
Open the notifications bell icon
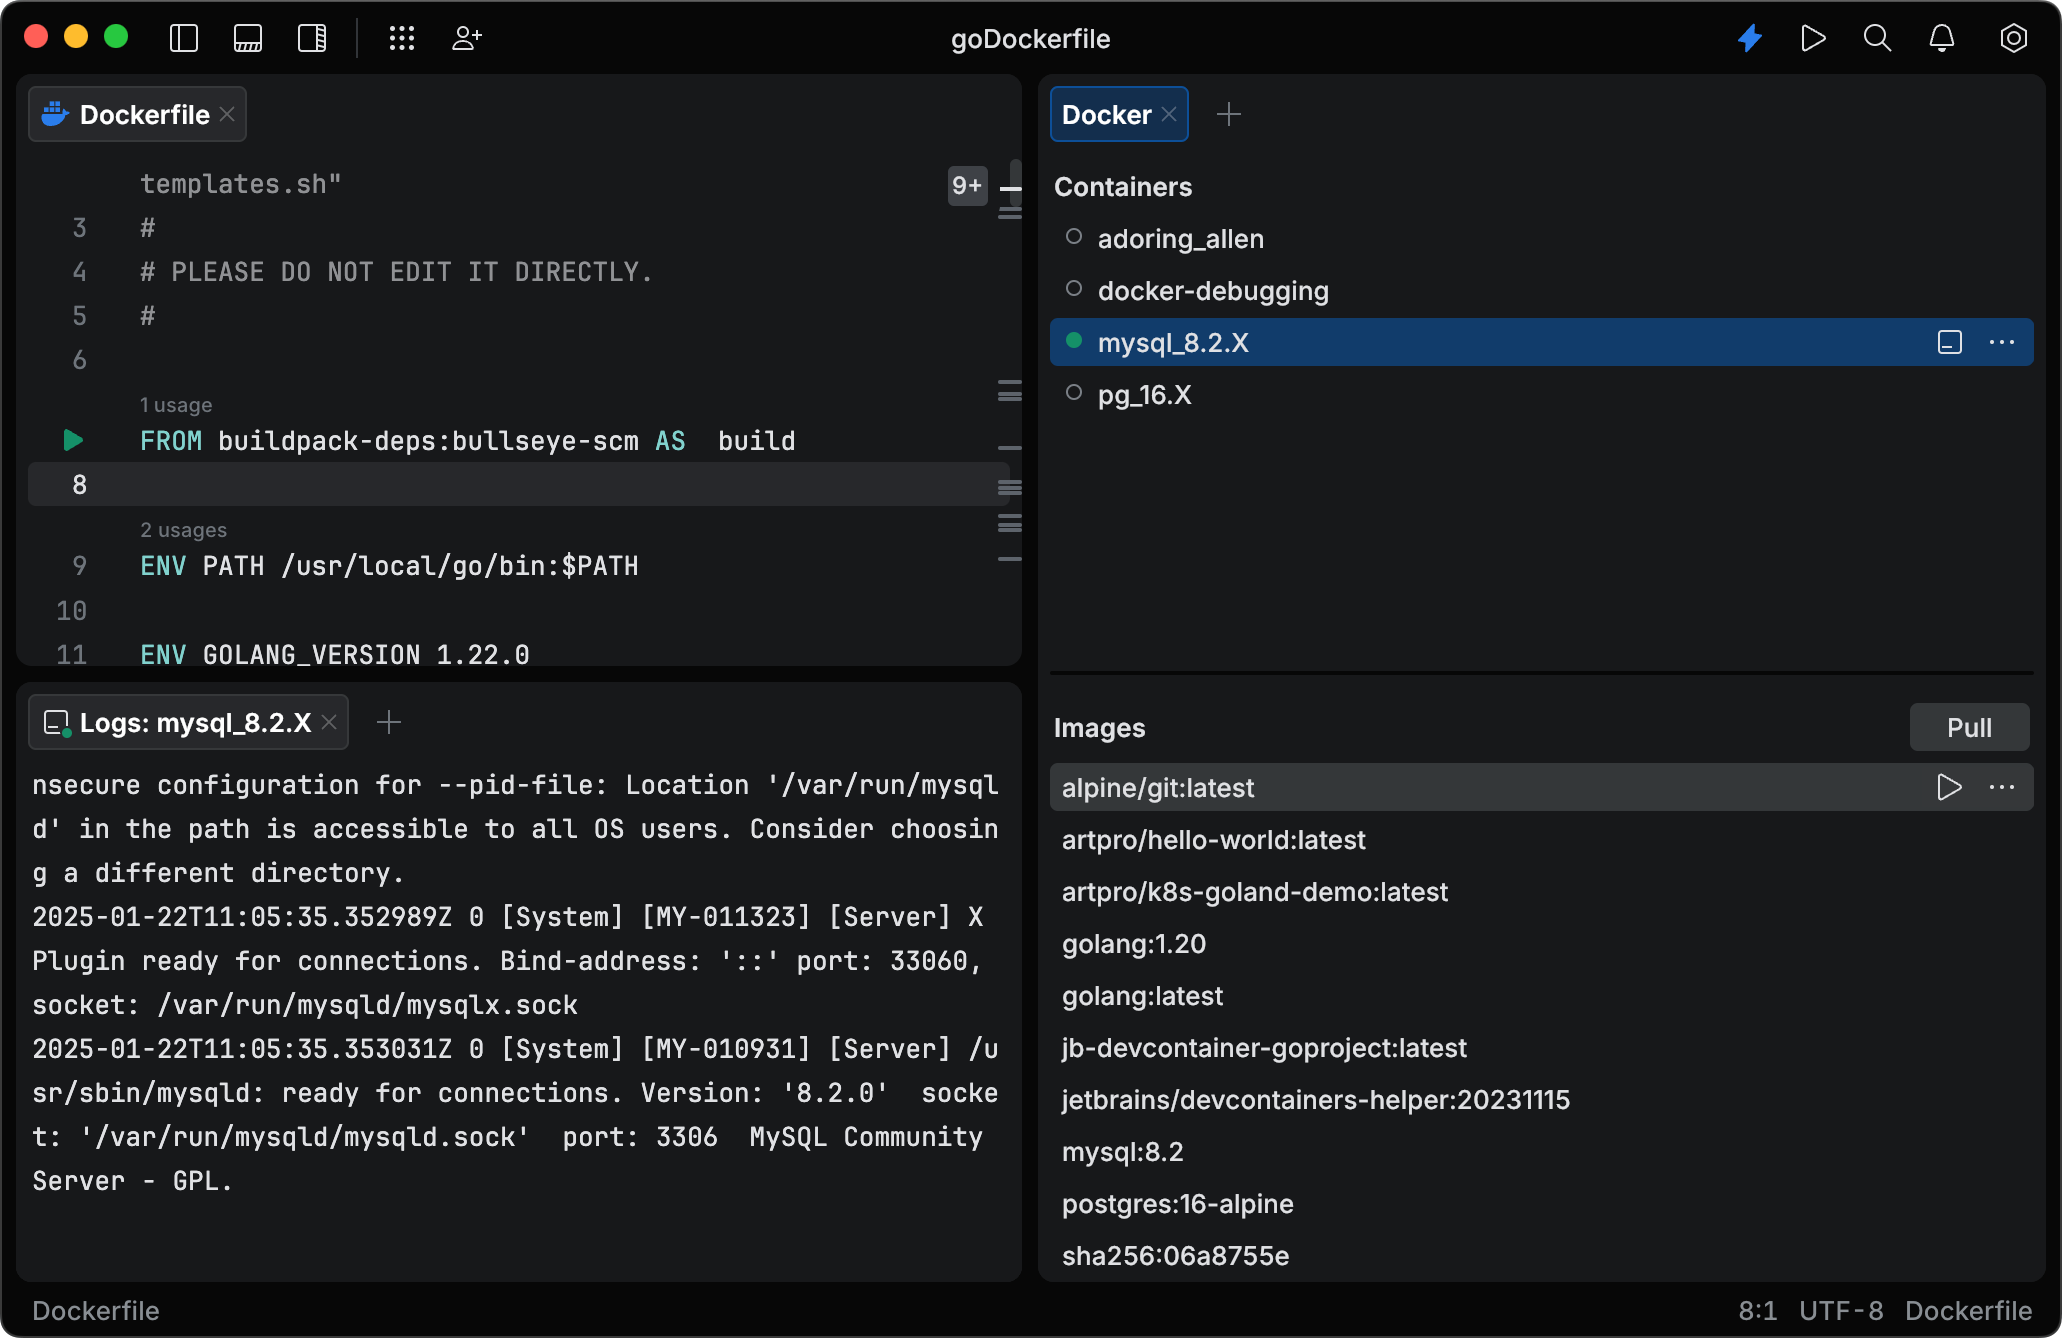coord(1942,39)
